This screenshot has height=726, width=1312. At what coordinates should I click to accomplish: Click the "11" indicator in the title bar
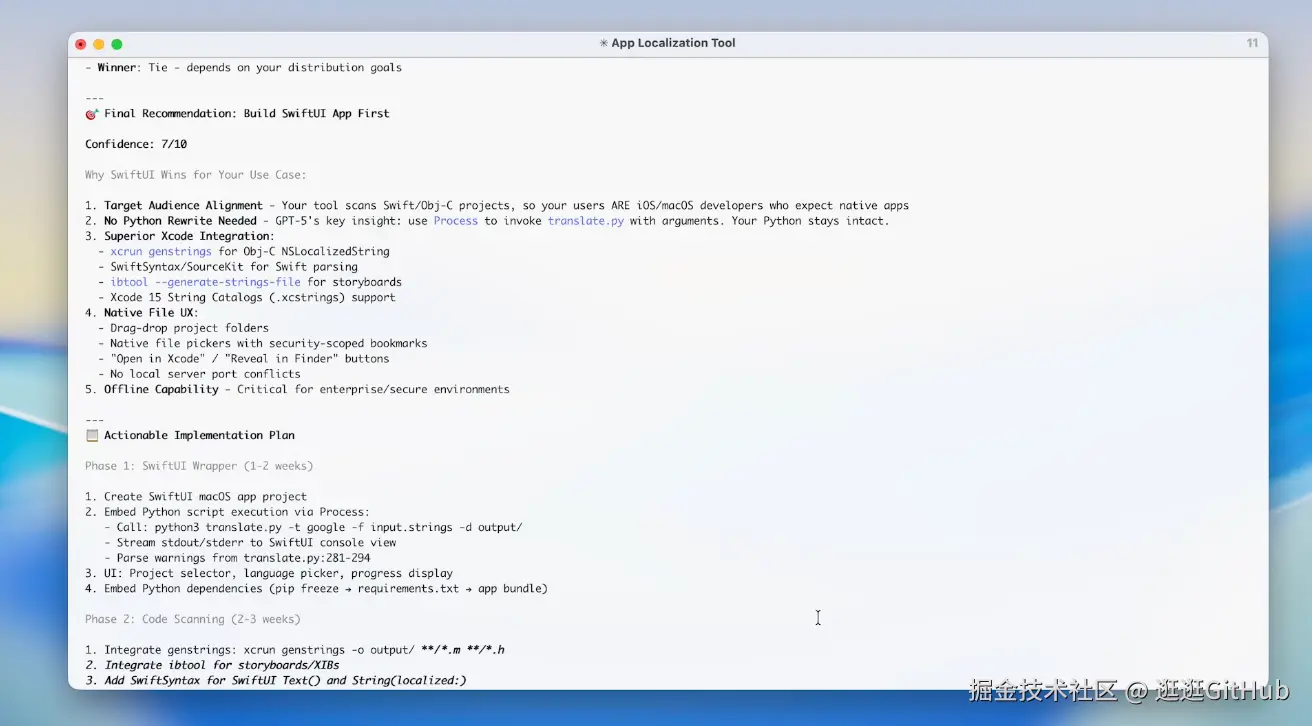click(x=1252, y=44)
